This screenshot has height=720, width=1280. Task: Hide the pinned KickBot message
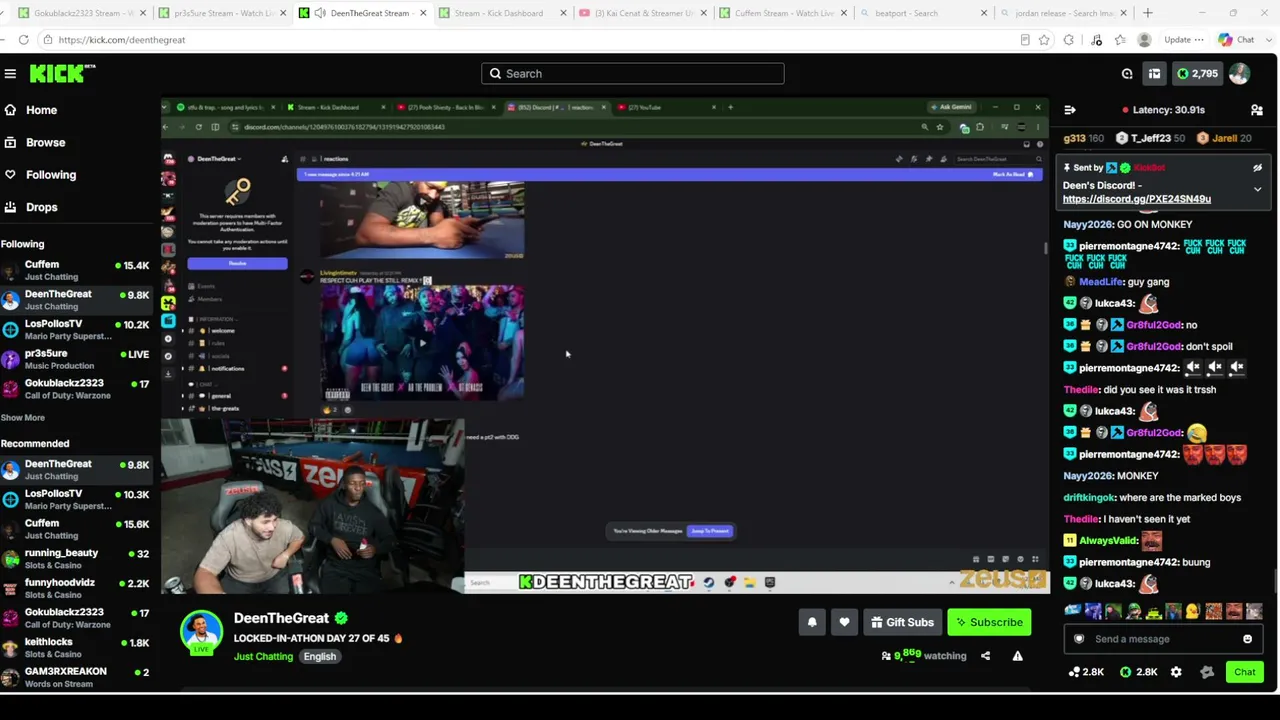[1257, 168]
